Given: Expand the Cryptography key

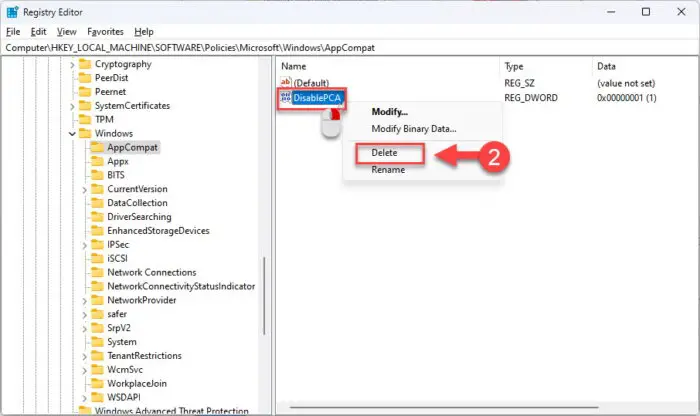Looking at the screenshot, I should pyautogui.click(x=72, y=65).
